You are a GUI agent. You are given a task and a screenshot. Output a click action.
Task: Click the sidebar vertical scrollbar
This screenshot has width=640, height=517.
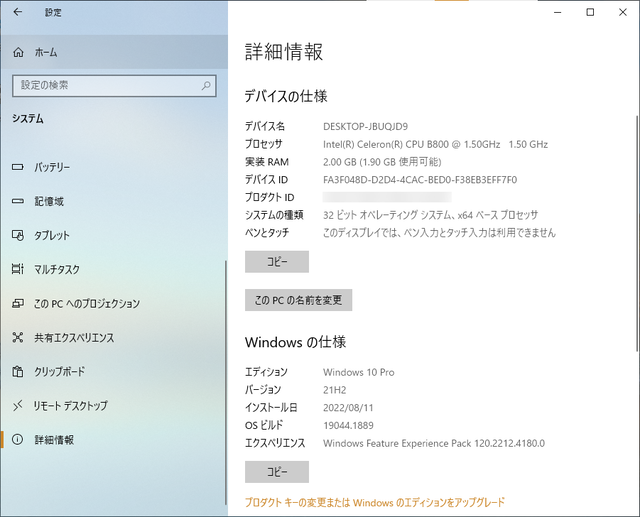click(x=225, y=383)
